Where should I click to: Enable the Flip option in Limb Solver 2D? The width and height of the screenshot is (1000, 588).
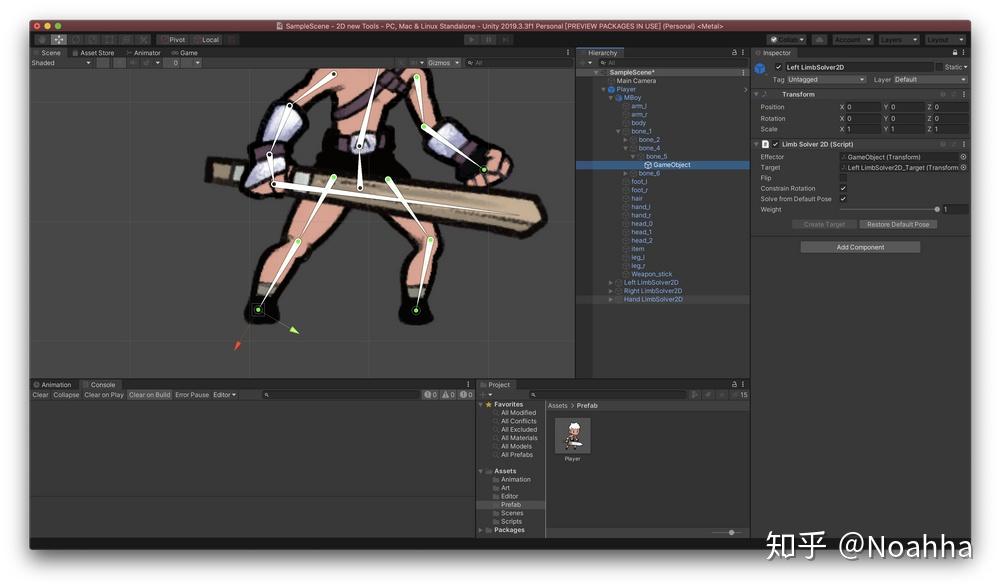coord(843,178)
